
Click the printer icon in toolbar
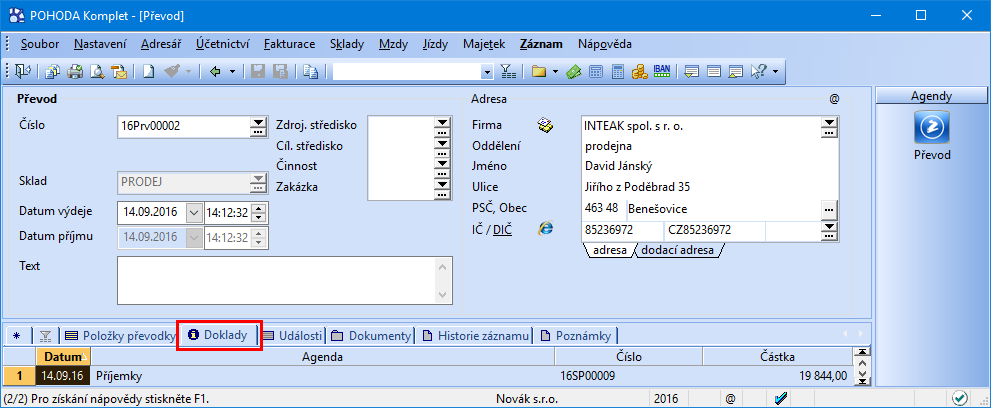pyautogui.click(x=75, y=71)
